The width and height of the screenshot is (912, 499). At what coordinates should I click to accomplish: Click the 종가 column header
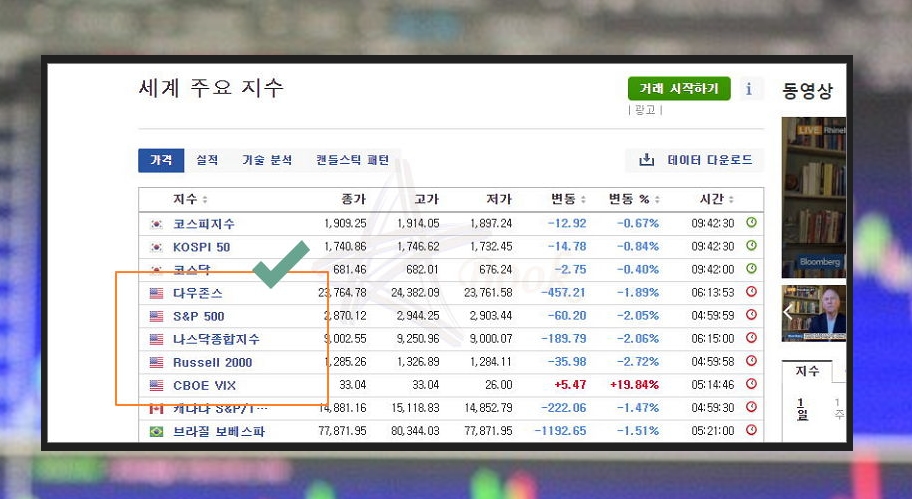(353, 199)
